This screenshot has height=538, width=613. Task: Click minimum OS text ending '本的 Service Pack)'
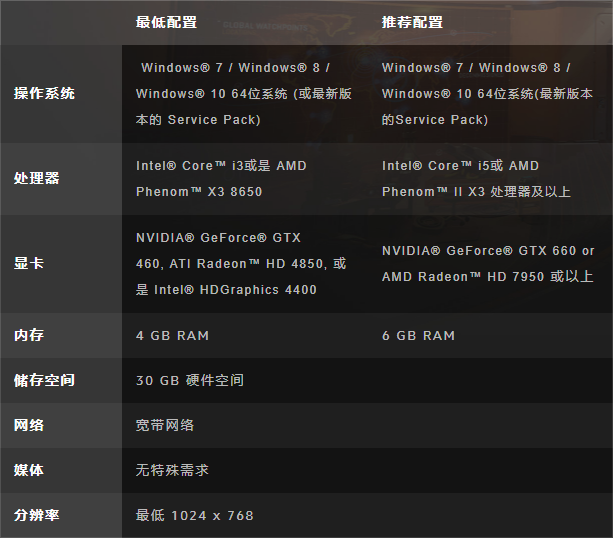(244, 94)
